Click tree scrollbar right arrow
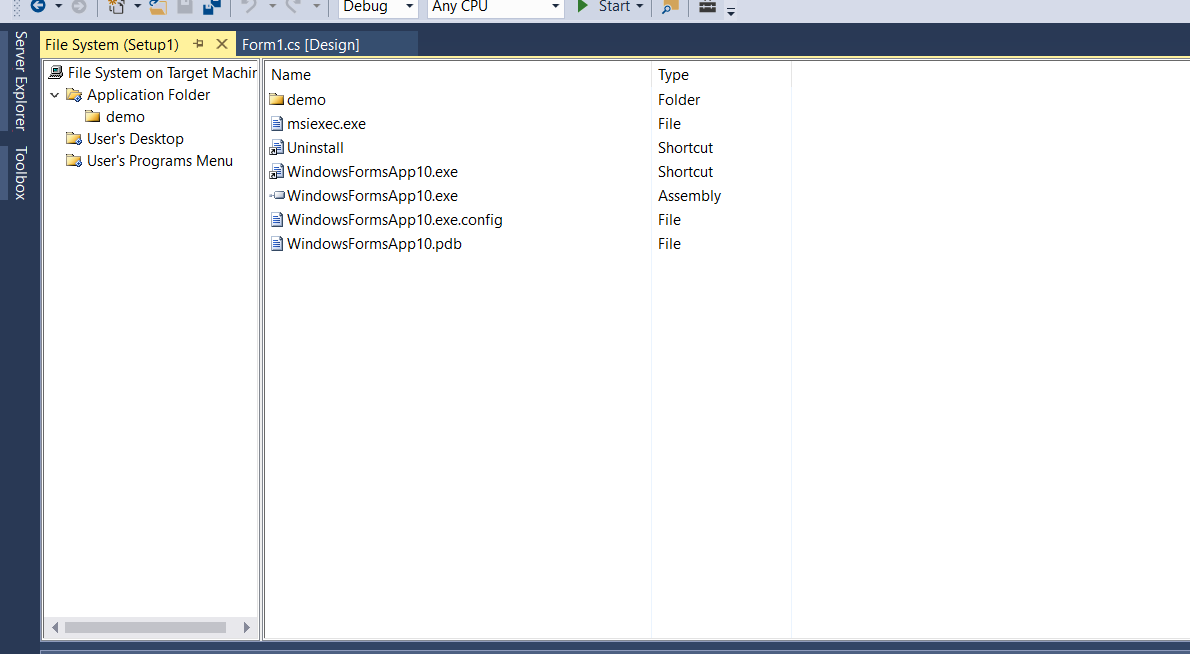This screenshot has height=654, width=1190. 247,627
